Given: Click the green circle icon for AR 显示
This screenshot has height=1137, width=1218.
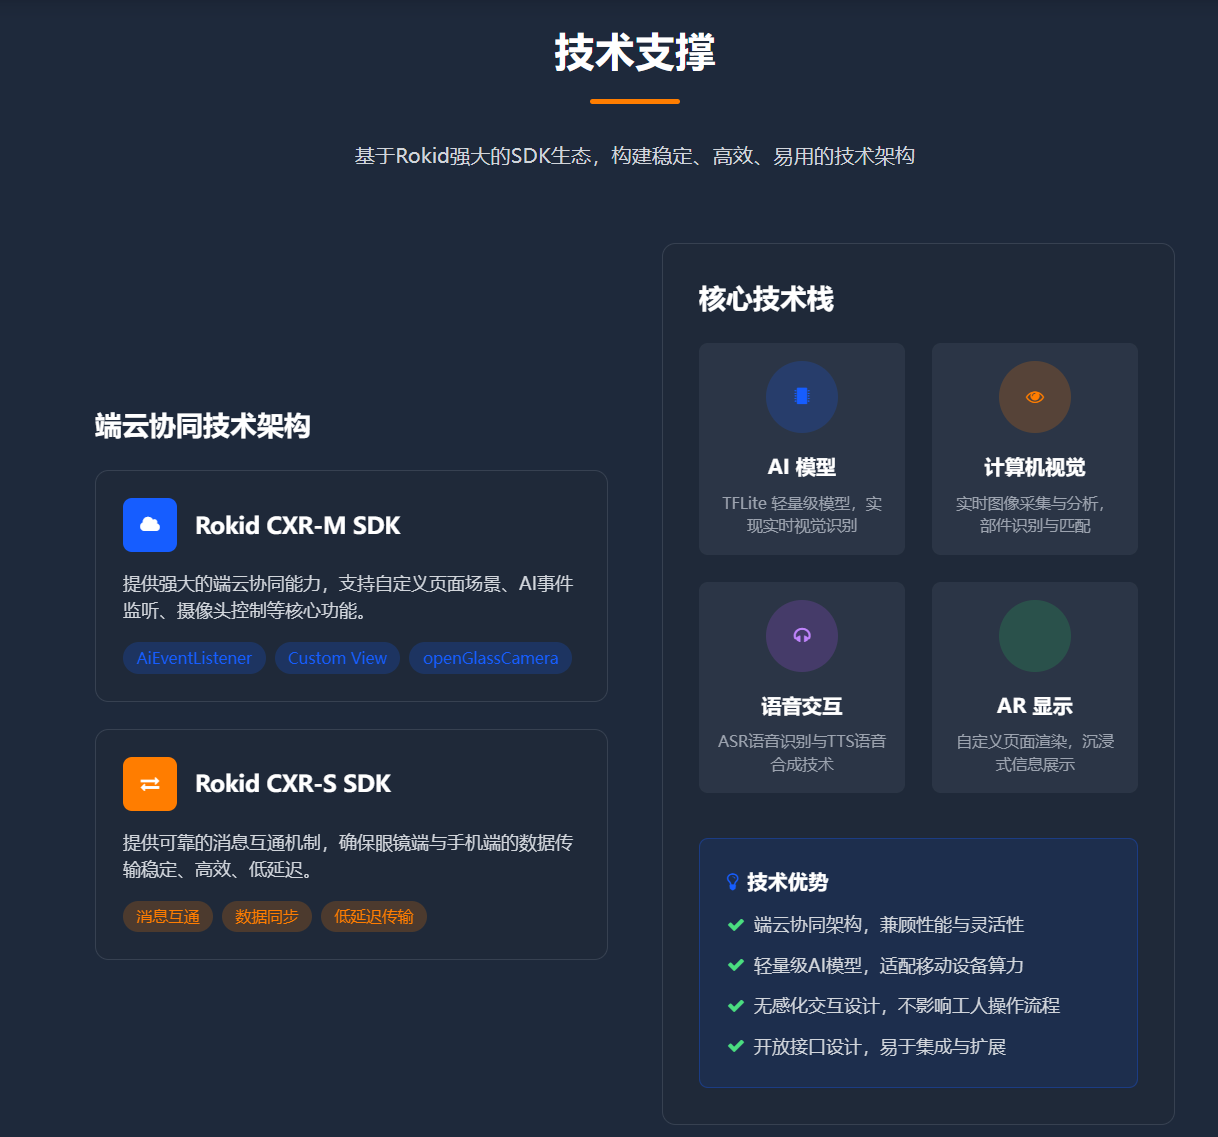Looking at the screenshot, I should click(1035, 636).
